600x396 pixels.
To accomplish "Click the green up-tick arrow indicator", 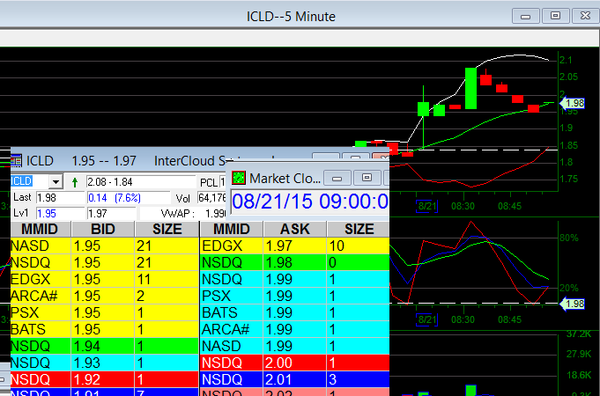I will [x=75, y=182].
